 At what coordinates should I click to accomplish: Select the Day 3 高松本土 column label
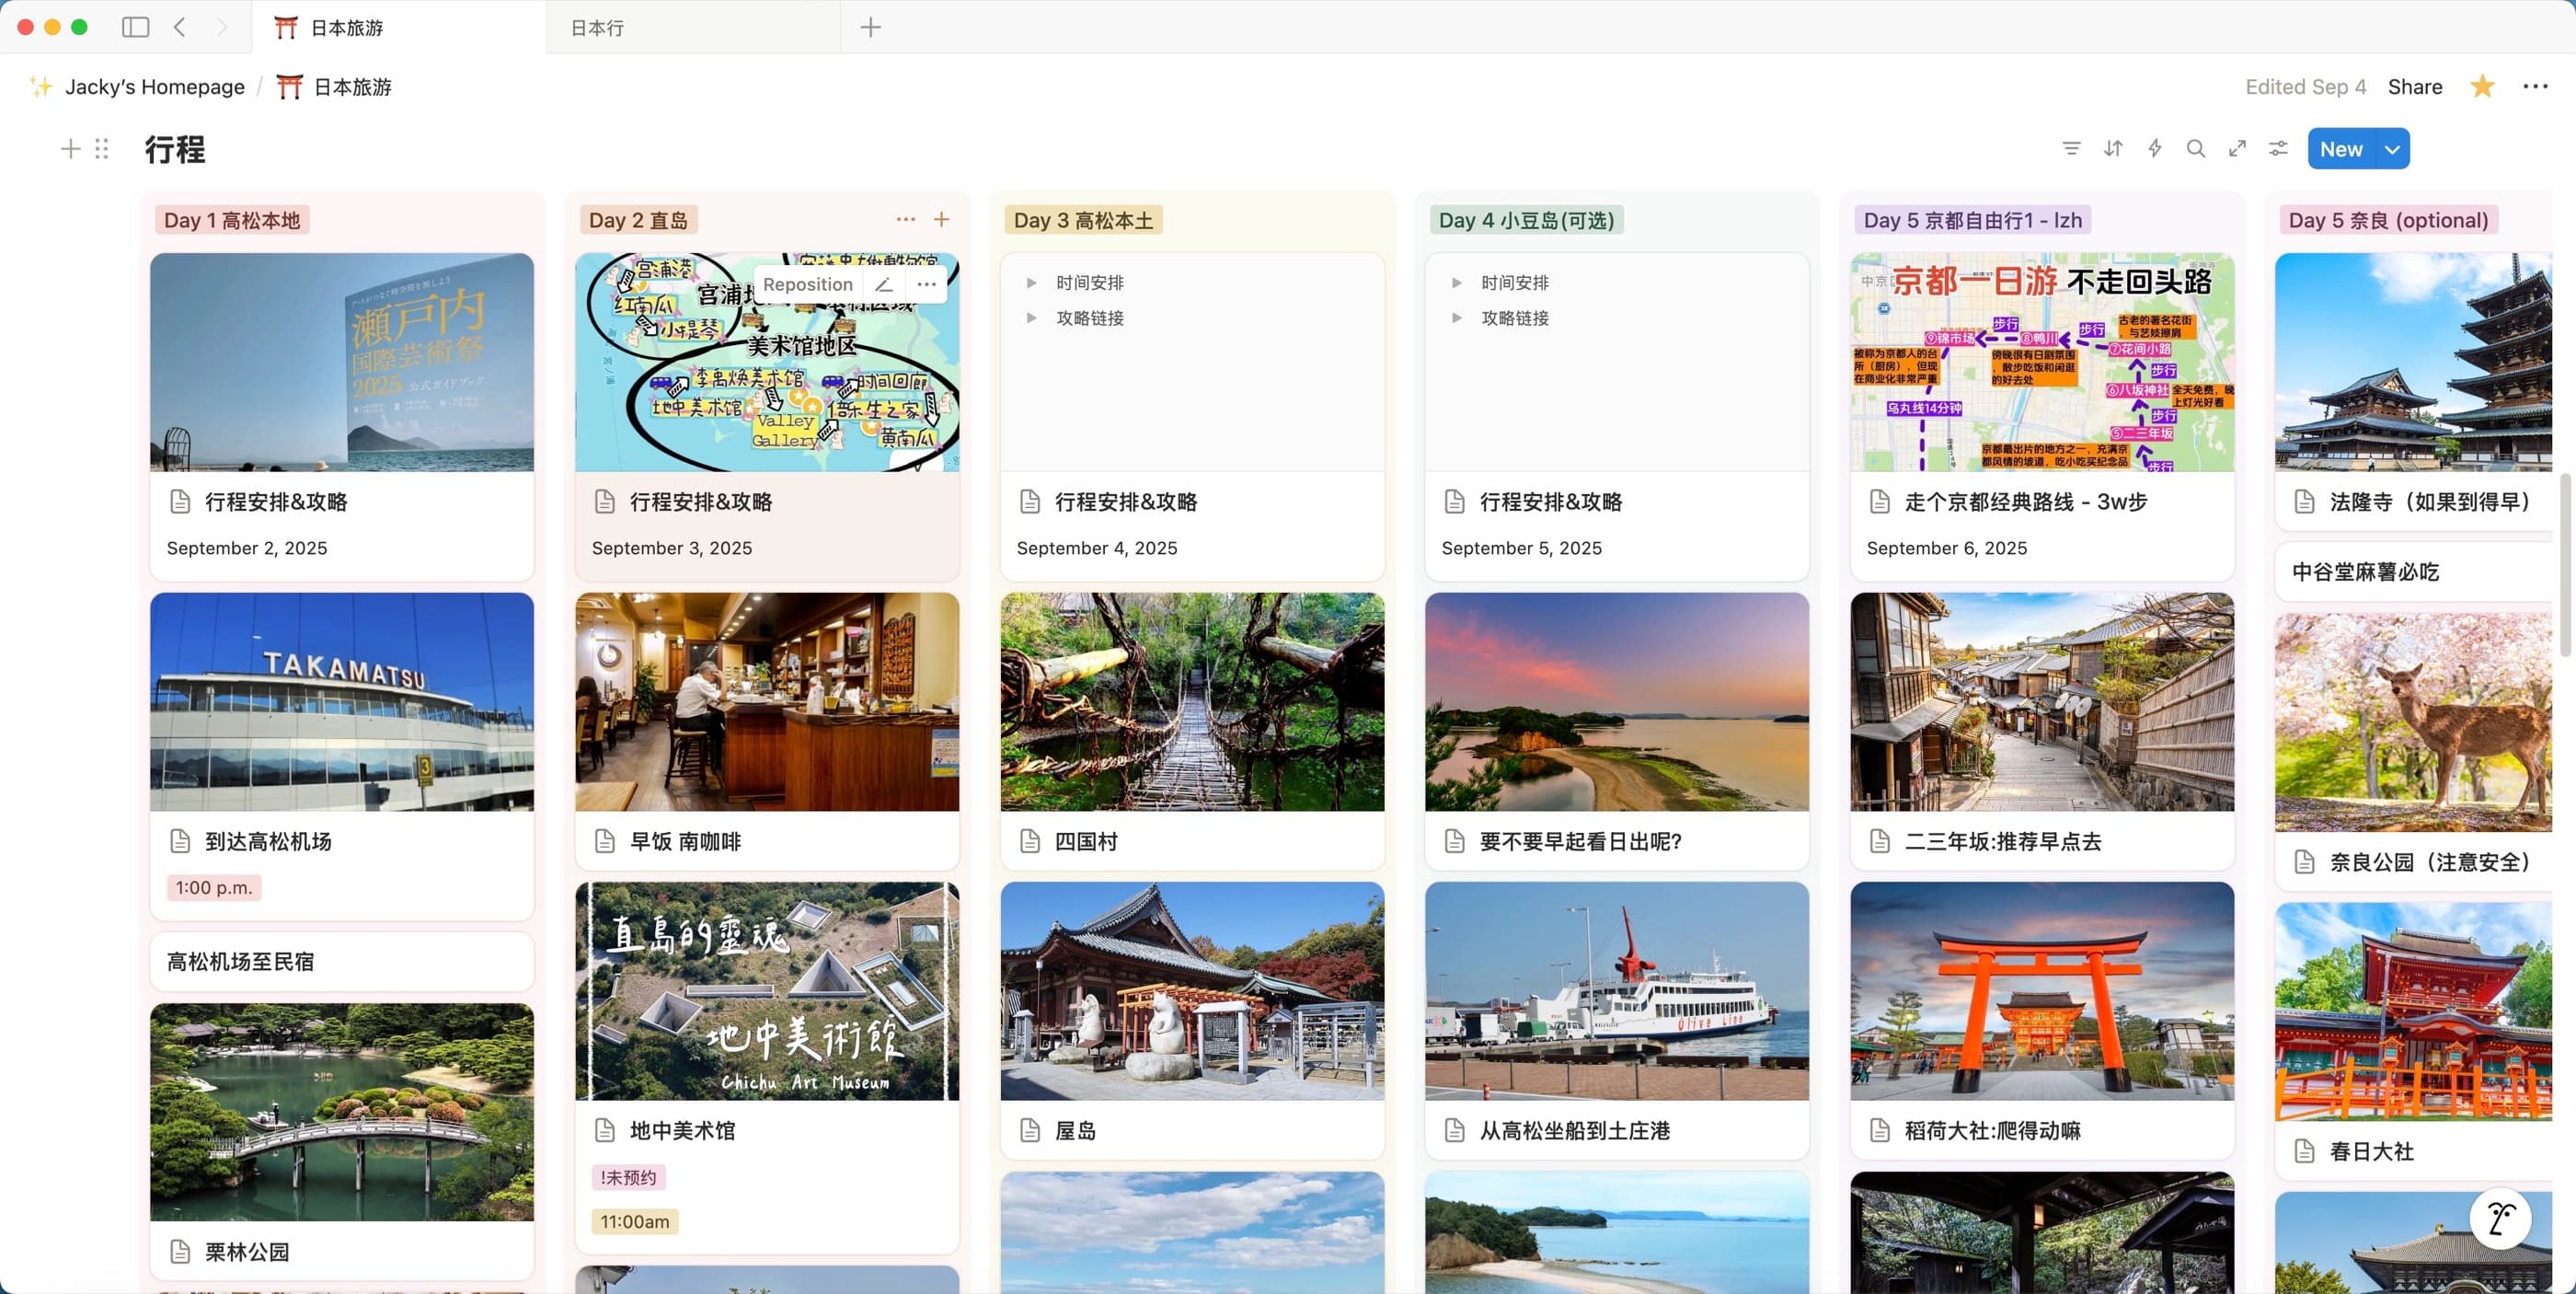point(1083,220)
